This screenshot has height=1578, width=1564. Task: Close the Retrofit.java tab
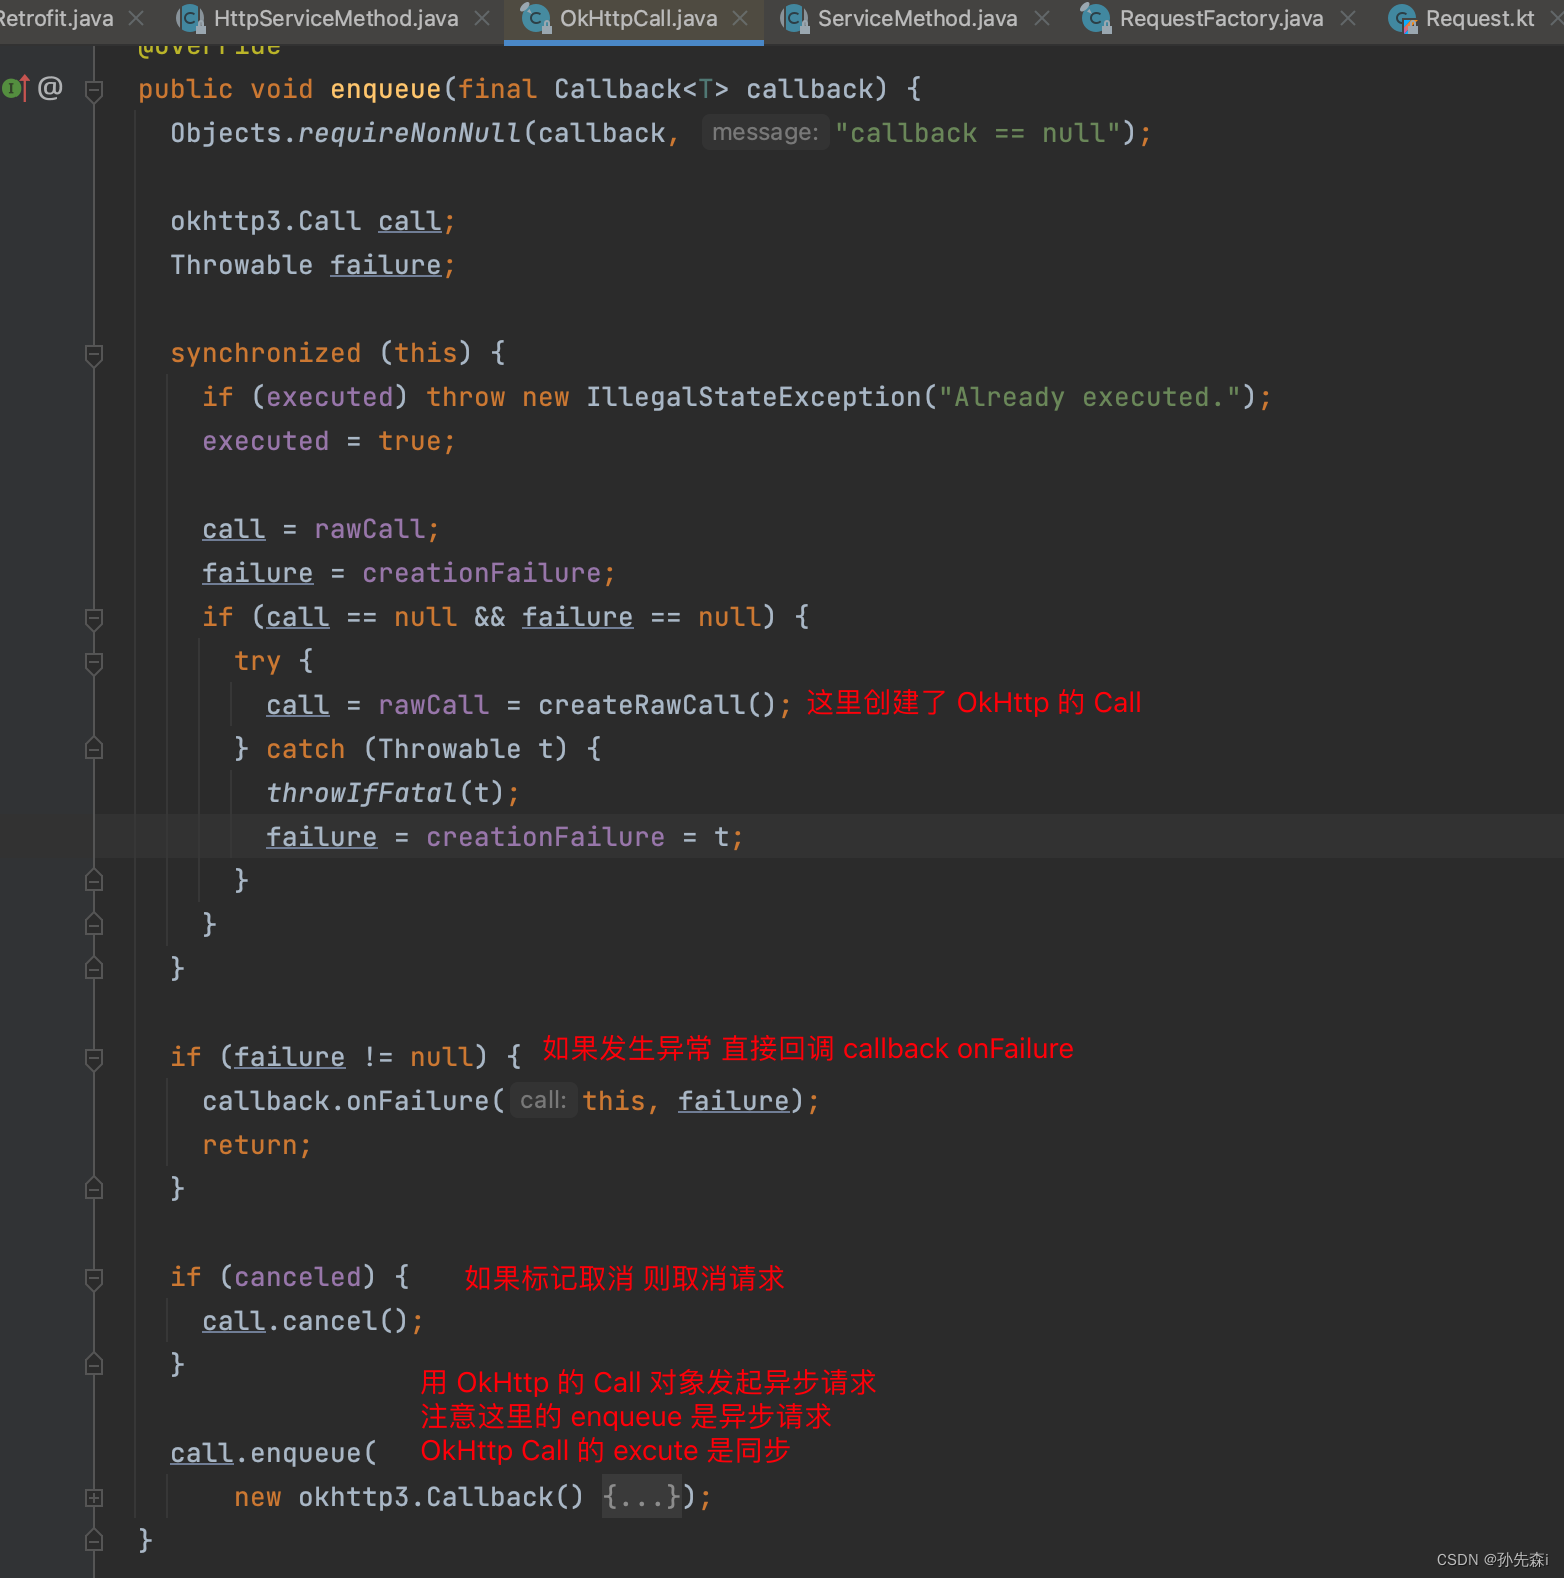(x=137, y=19)
